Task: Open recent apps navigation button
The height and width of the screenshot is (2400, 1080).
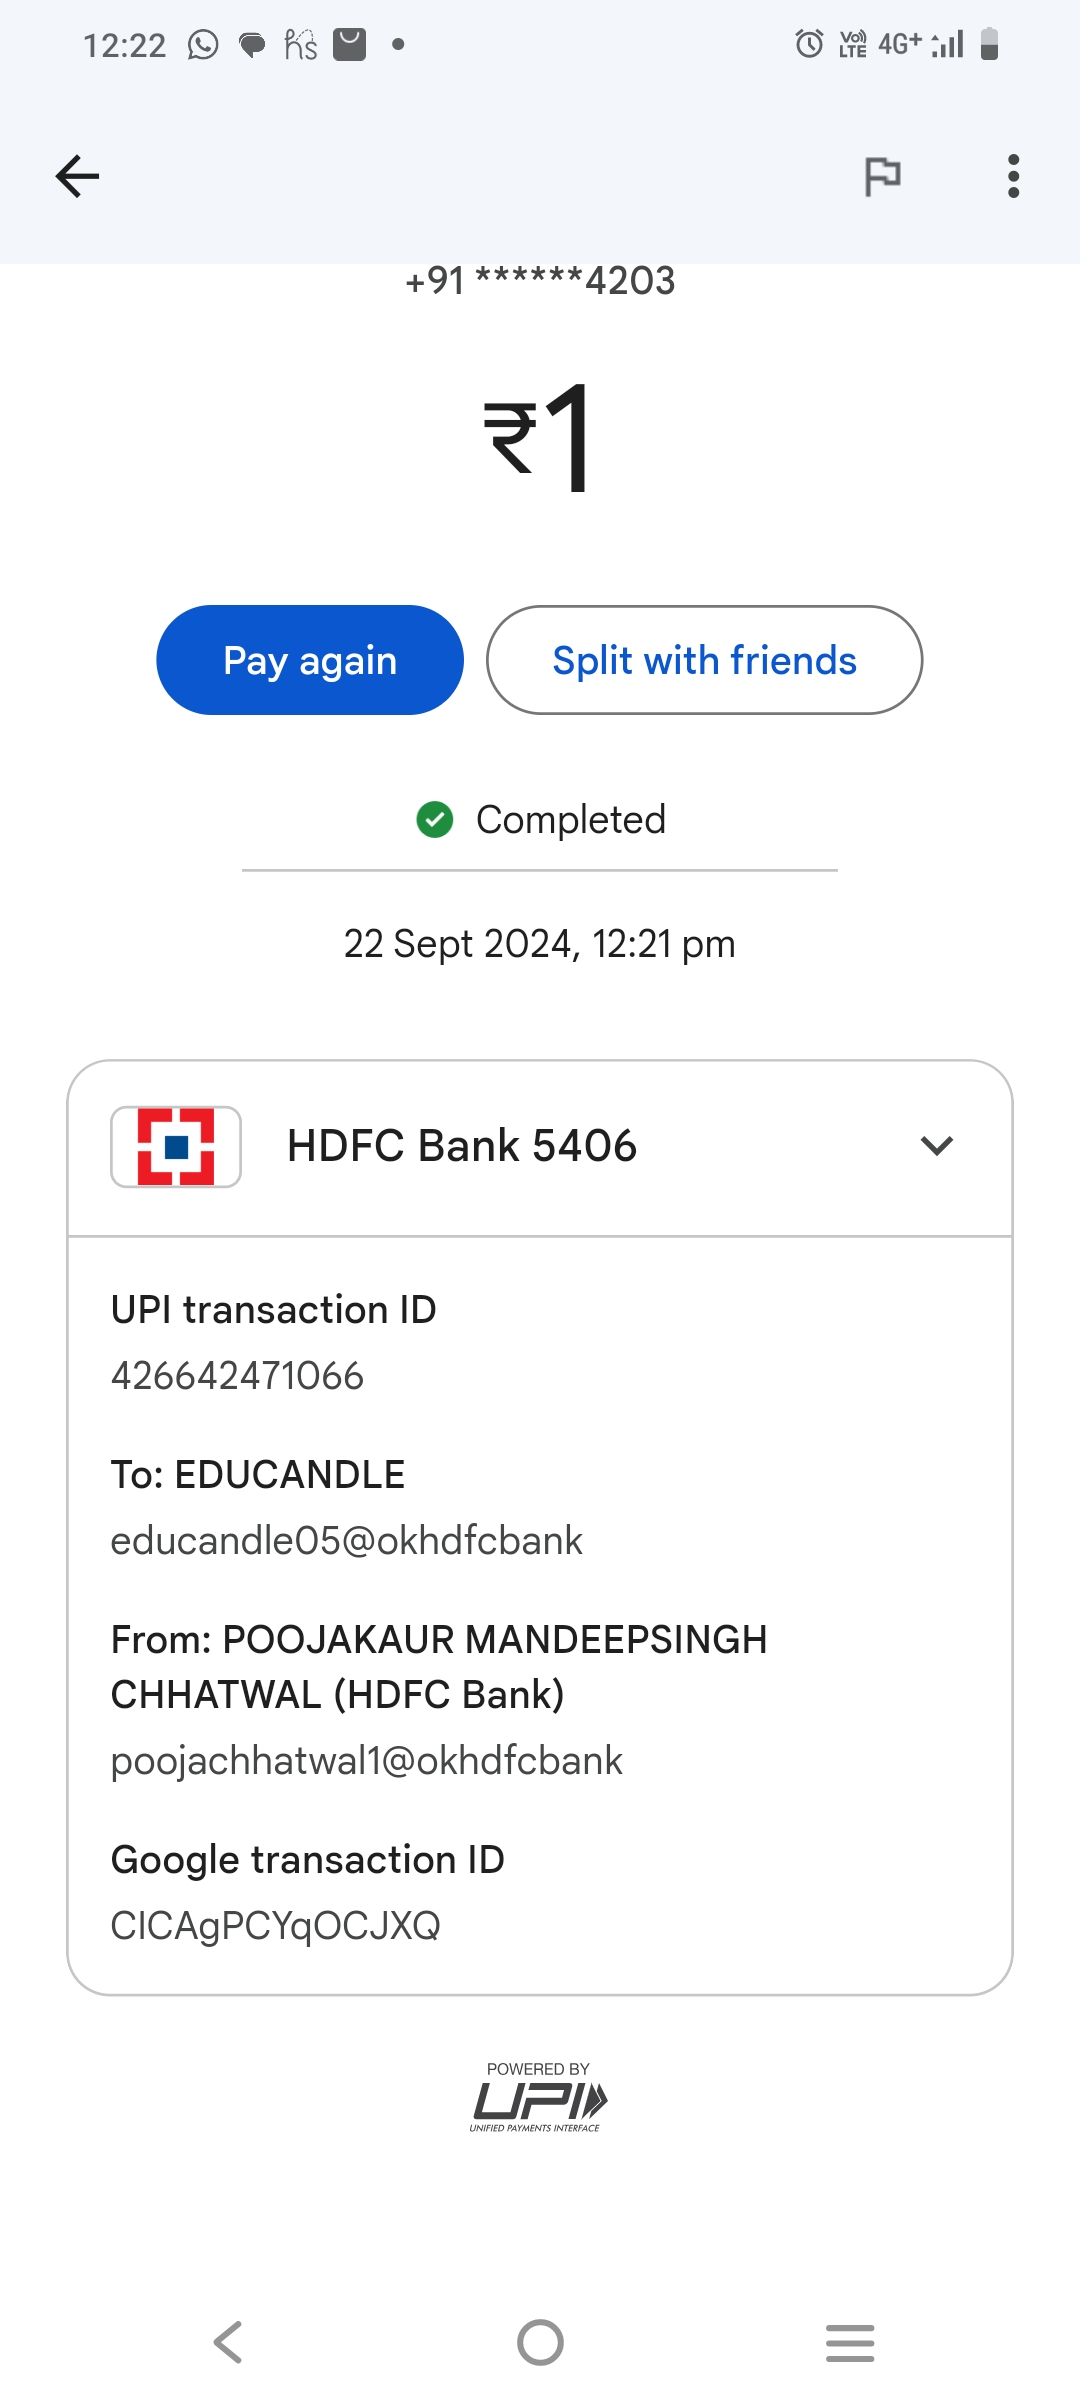Action: (x=850, y=2342)
